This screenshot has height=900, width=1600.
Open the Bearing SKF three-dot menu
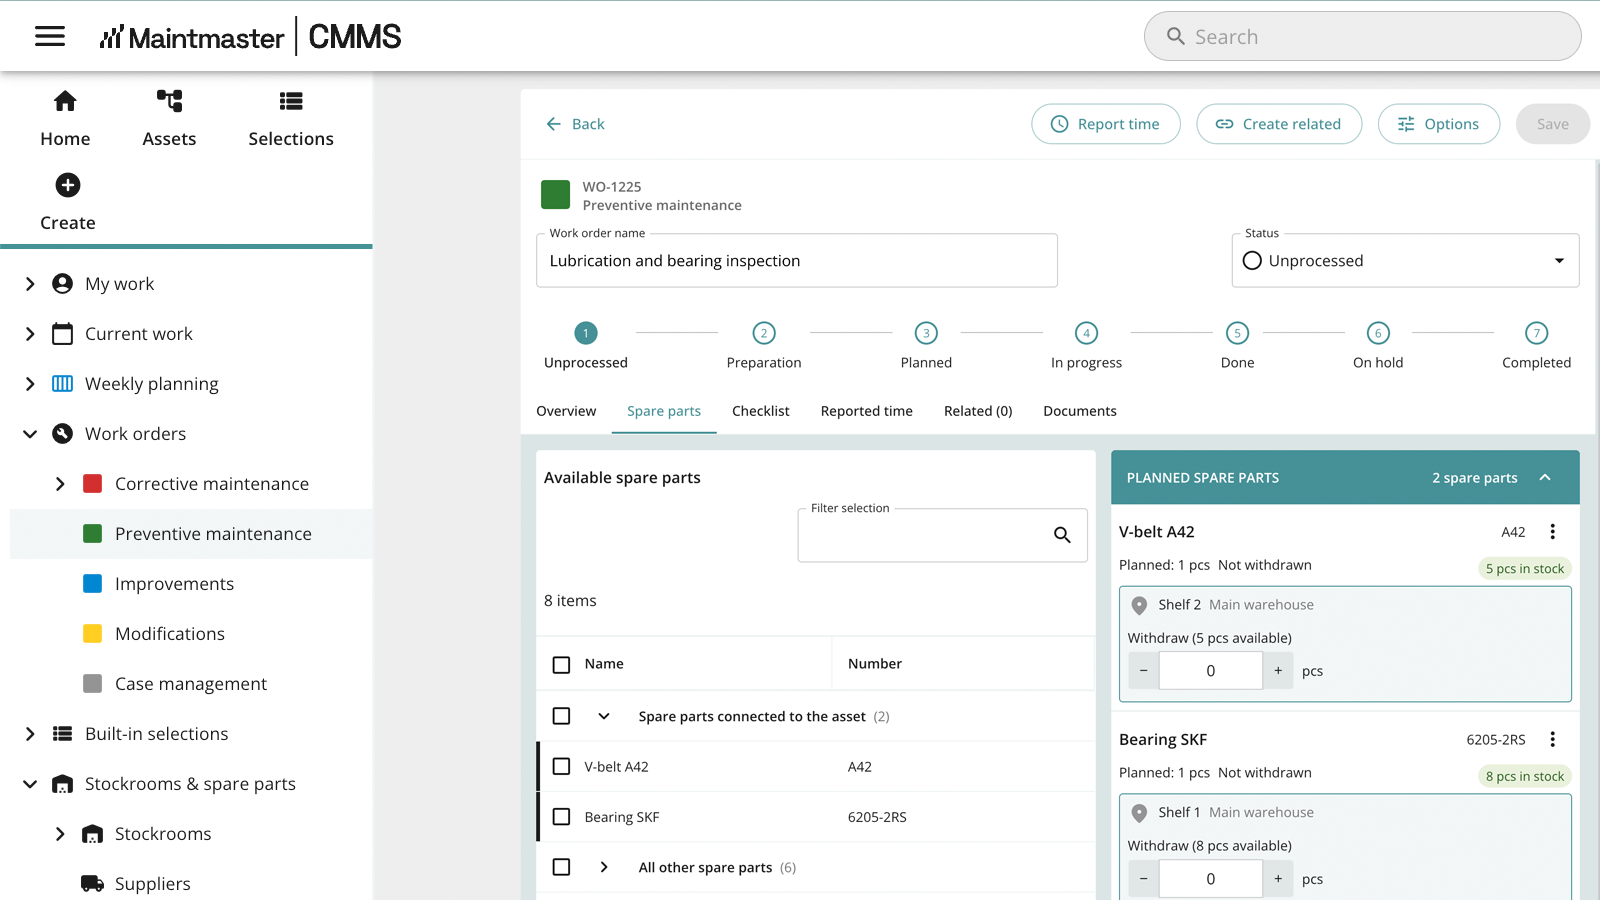coord(1553,740)
